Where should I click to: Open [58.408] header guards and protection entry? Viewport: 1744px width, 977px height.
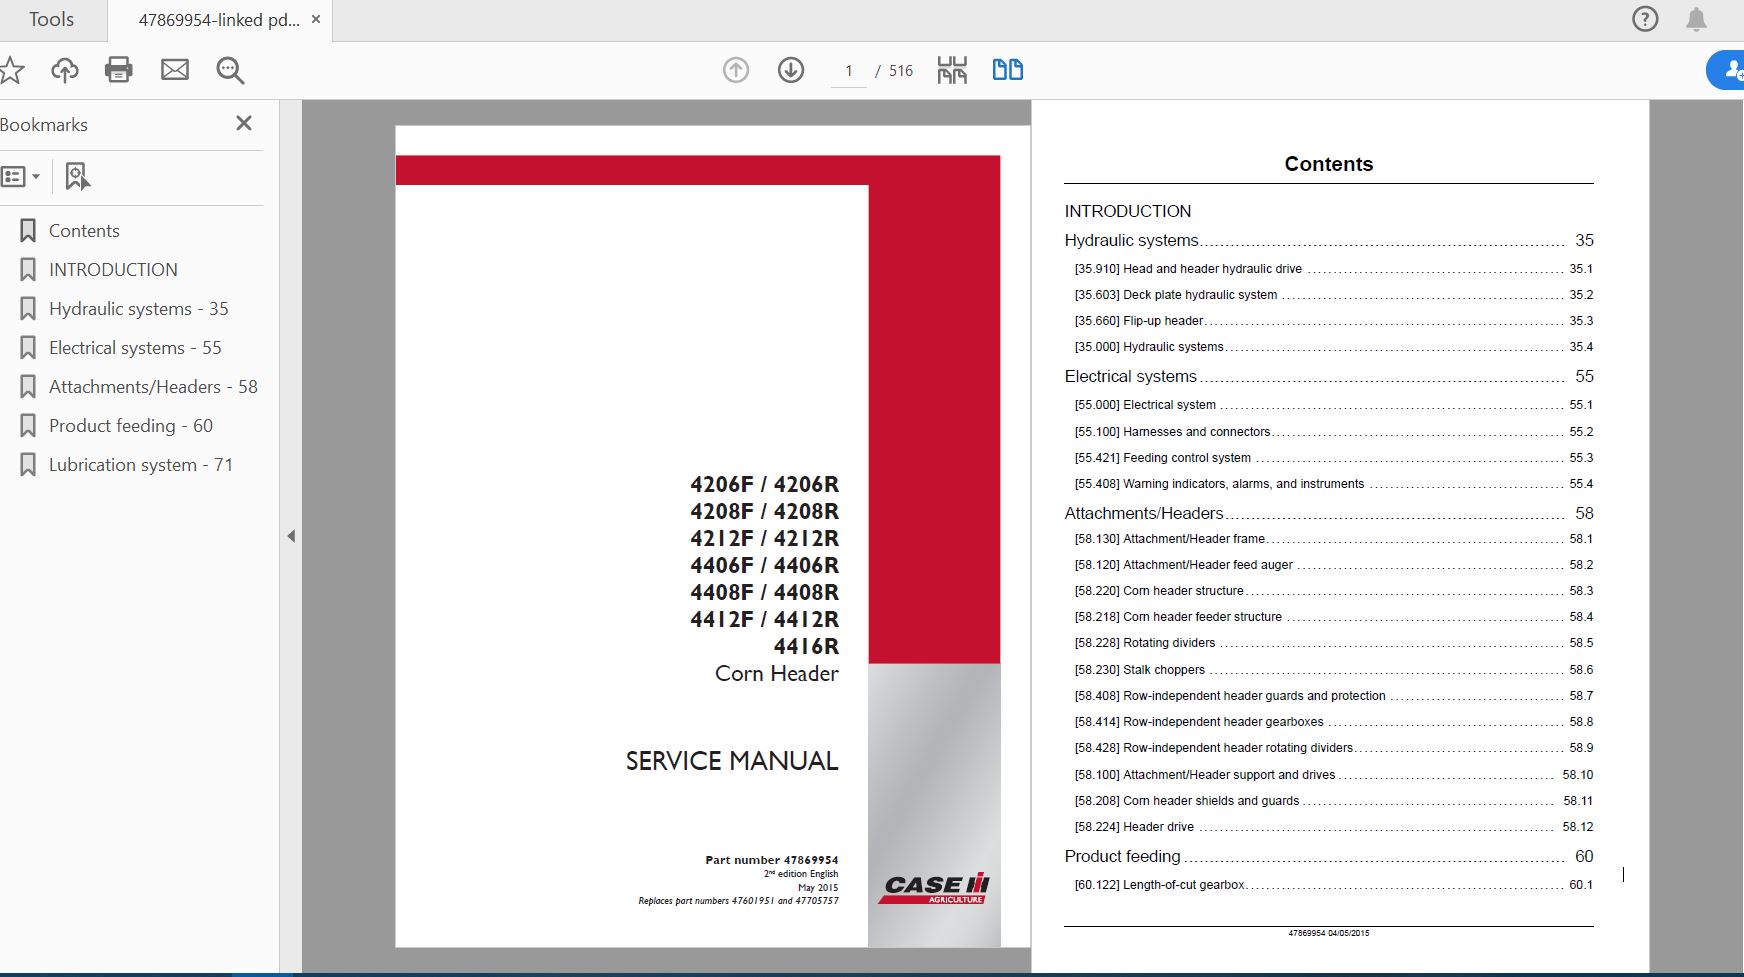coord(1334,696)
